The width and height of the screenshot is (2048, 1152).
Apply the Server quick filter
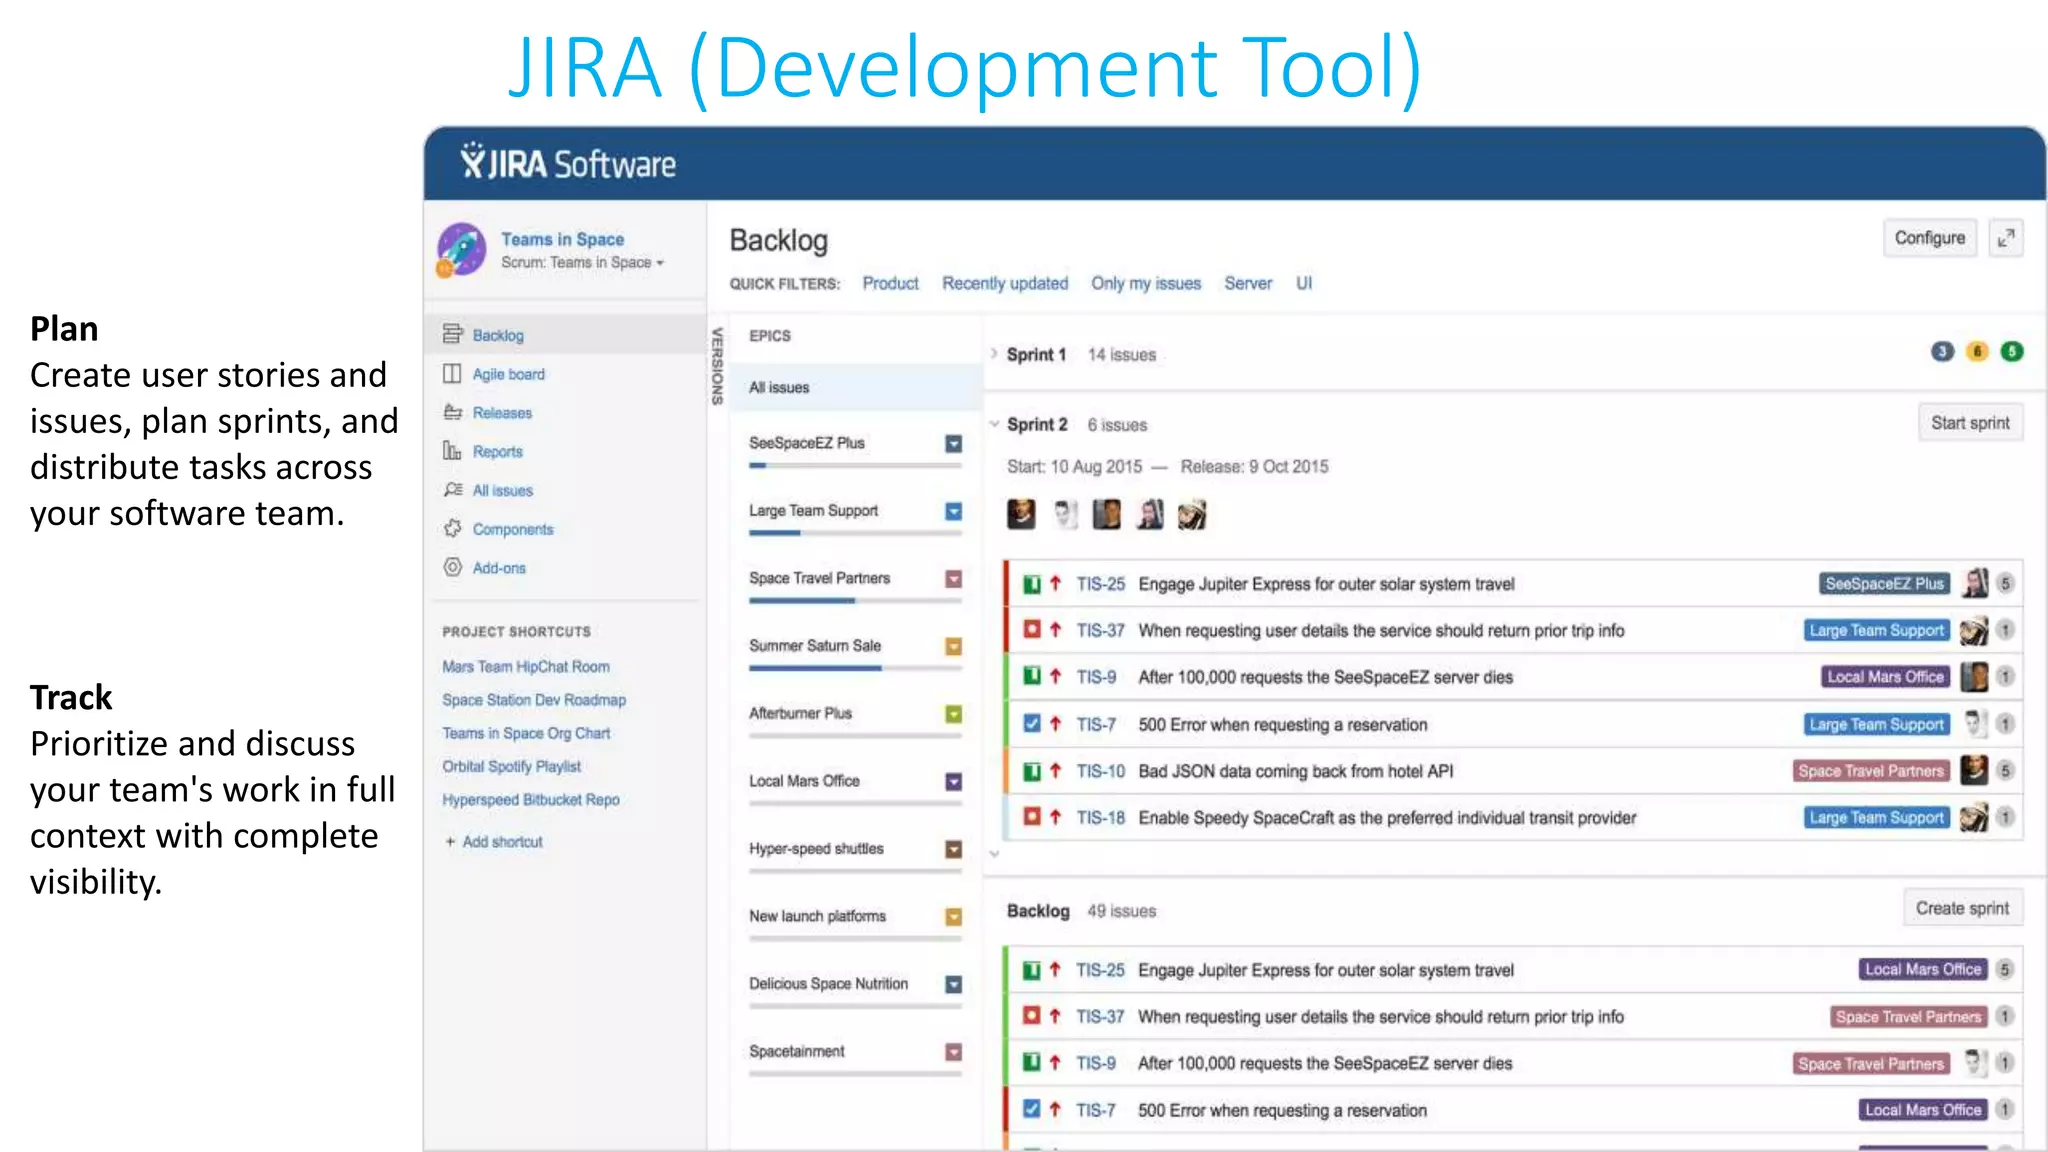(x=1248, y=283)
